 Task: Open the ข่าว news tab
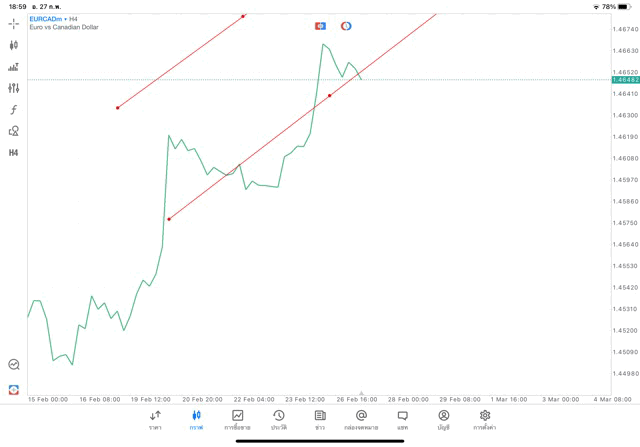pyautogui.click(x=320, y=420)
